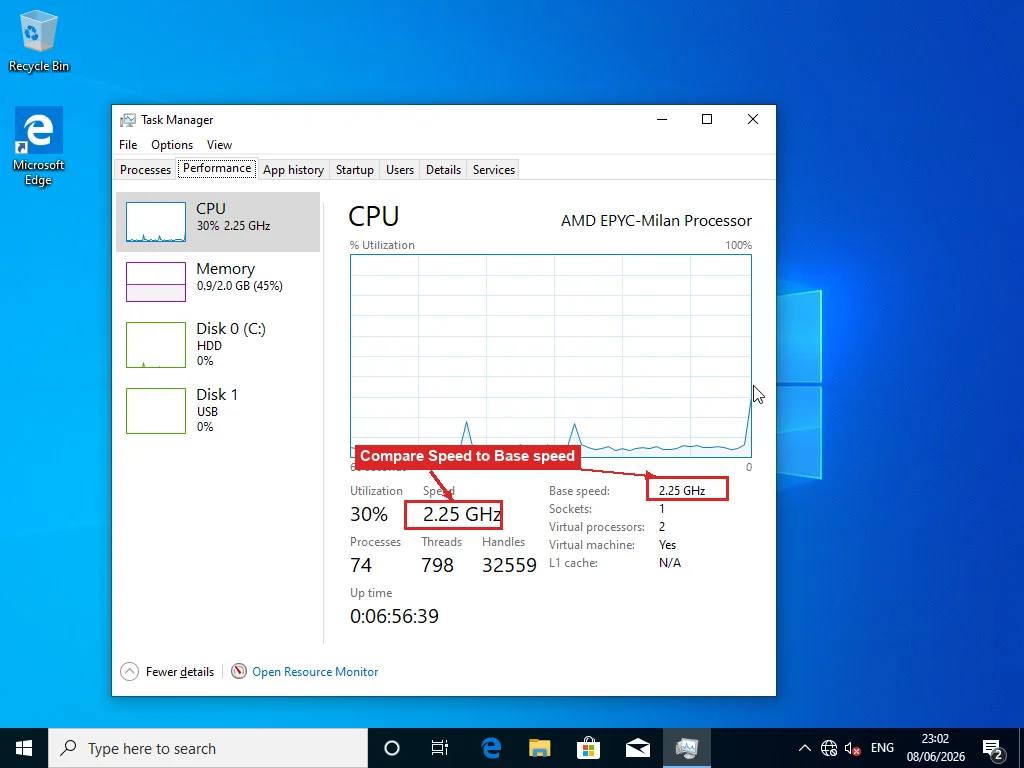Show hidden system tray icons
1024x768 pixels.
805,748
